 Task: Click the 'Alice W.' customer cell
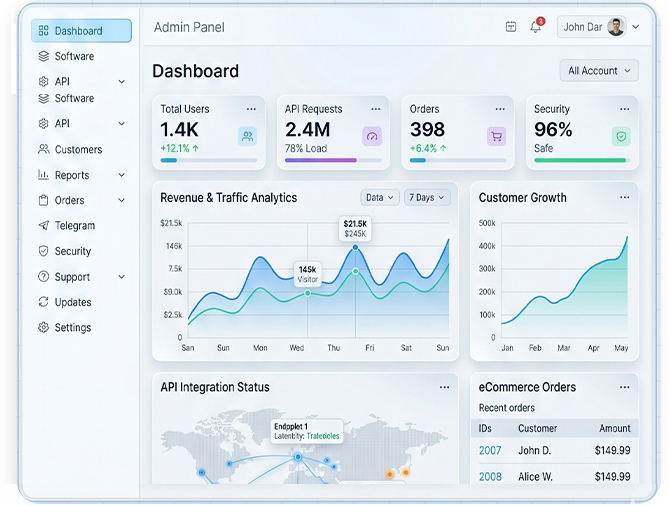pyautogui.click(x=535, y=477)
